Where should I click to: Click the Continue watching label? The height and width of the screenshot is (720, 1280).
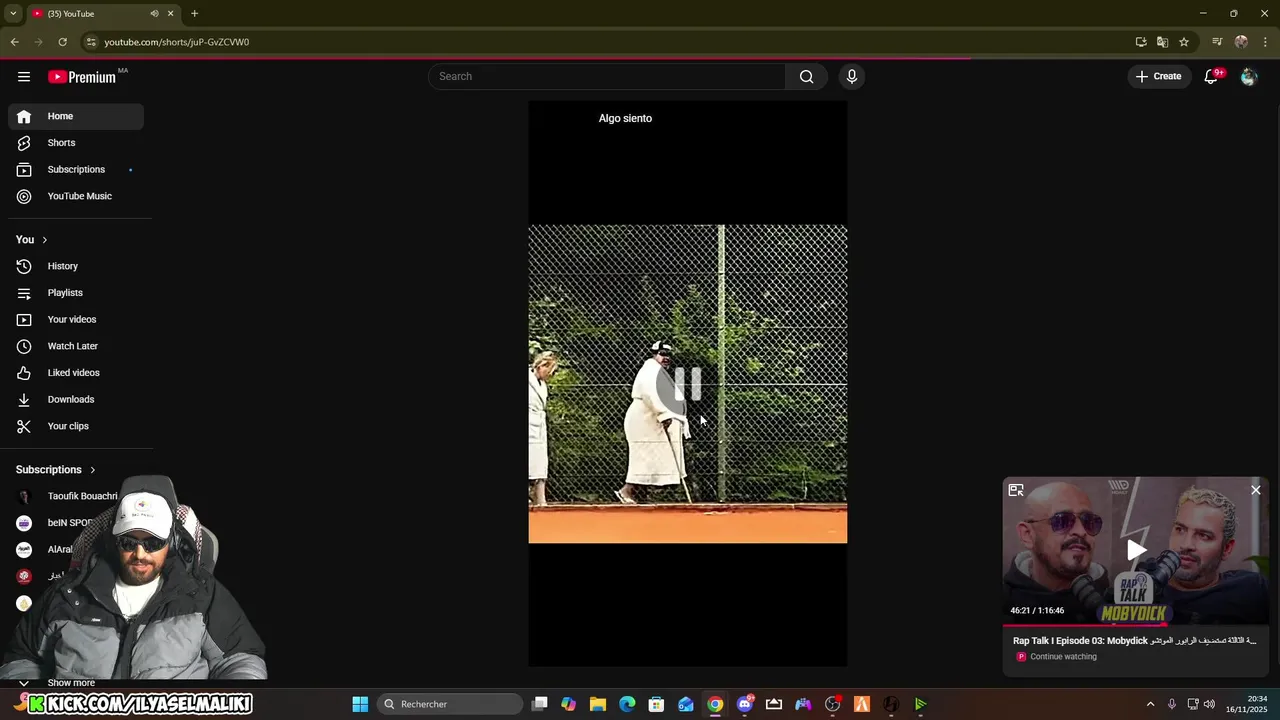(x=1063, y=657)
